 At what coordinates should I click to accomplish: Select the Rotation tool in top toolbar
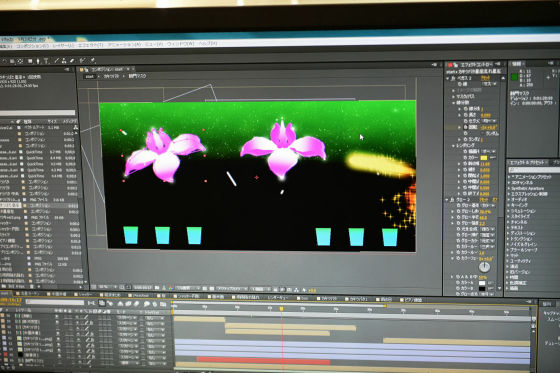point(4,61)
